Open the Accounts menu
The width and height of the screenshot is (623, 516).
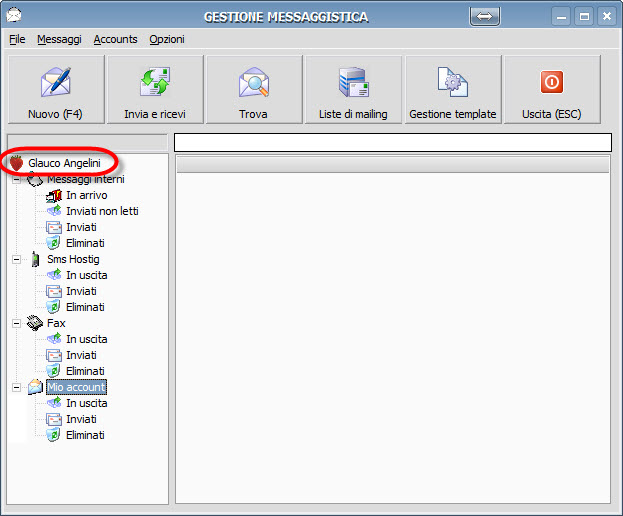(x=115, y=39)
